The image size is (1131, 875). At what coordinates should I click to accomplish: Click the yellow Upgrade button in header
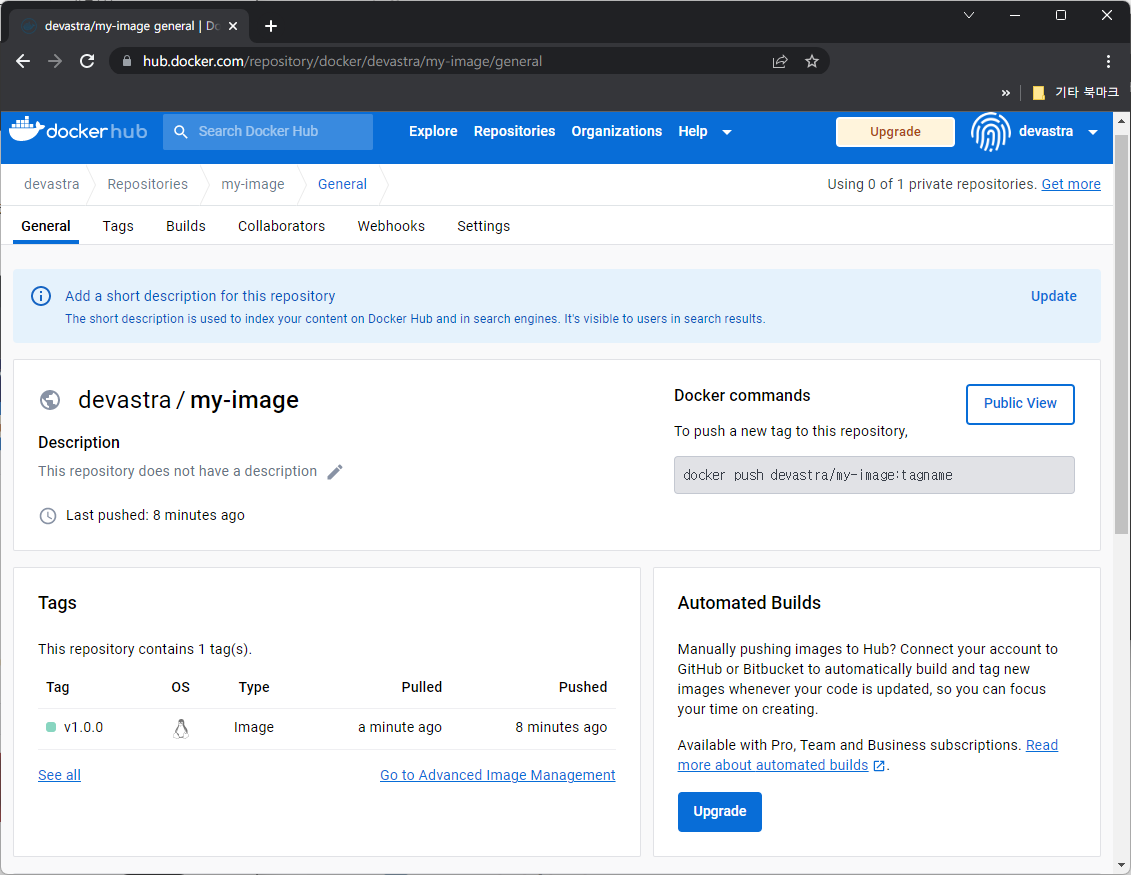coord(895,132)
